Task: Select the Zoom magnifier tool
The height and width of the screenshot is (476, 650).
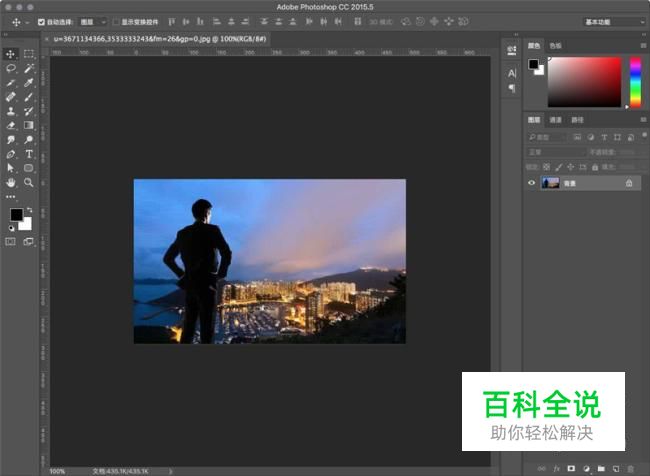Action: [29, 183]
